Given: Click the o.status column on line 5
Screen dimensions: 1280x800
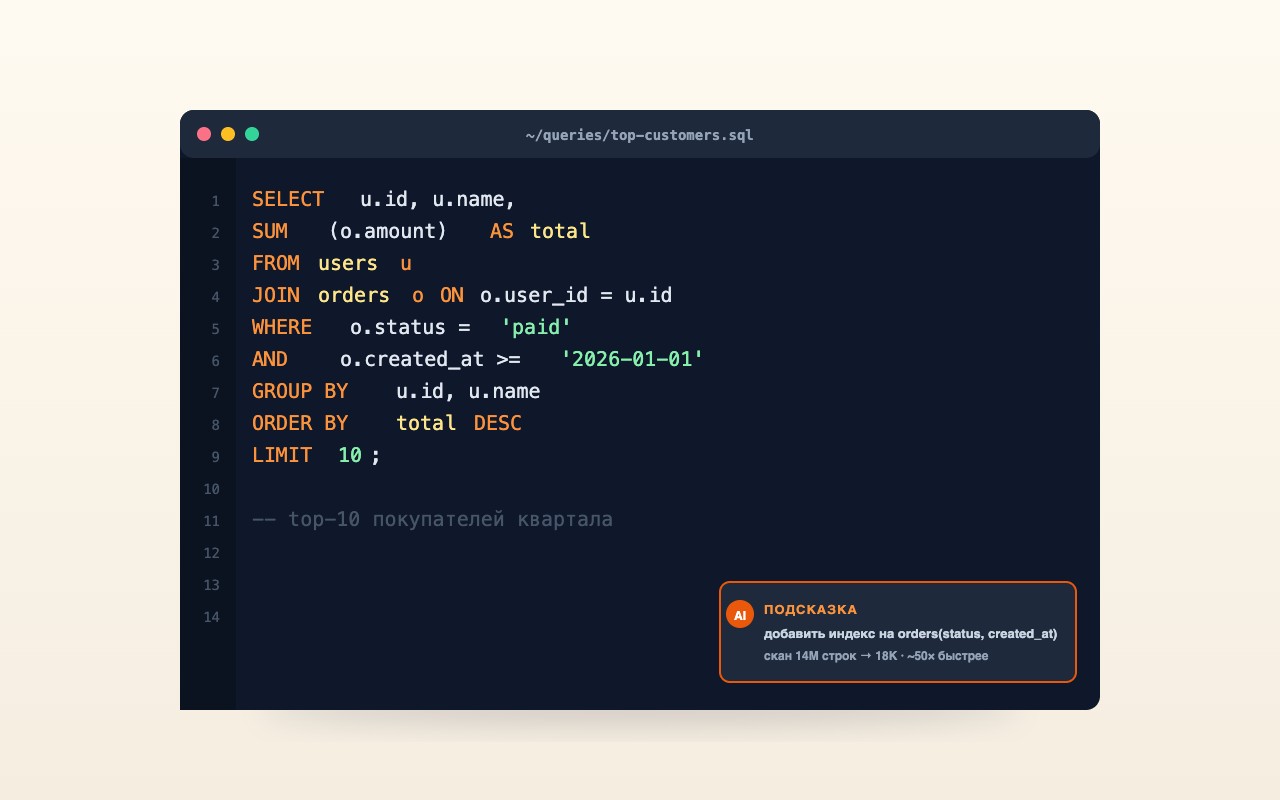Looking at the screenshot, I should [398, 327].
